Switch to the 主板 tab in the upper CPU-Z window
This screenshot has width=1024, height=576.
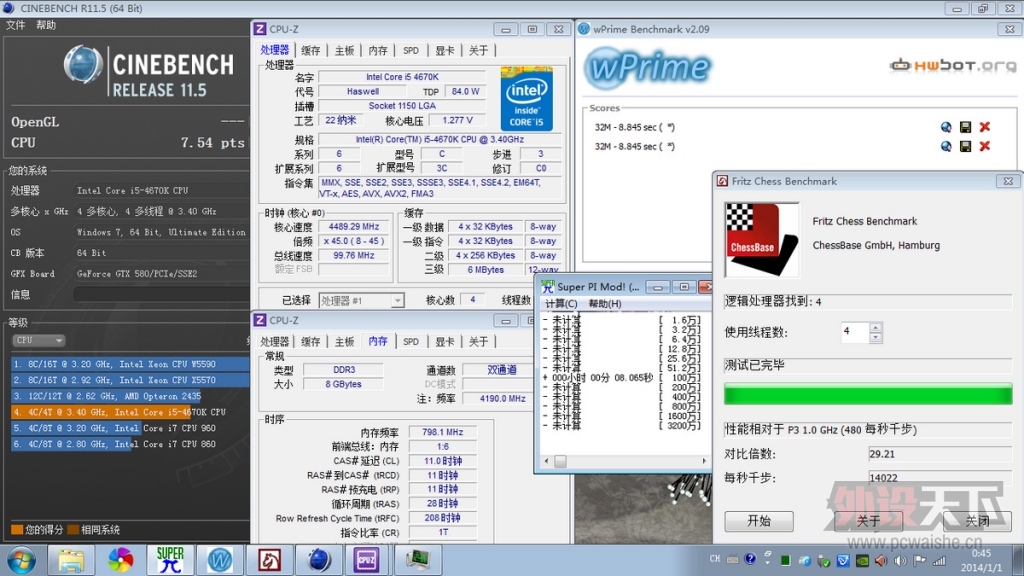pos(344,50)
